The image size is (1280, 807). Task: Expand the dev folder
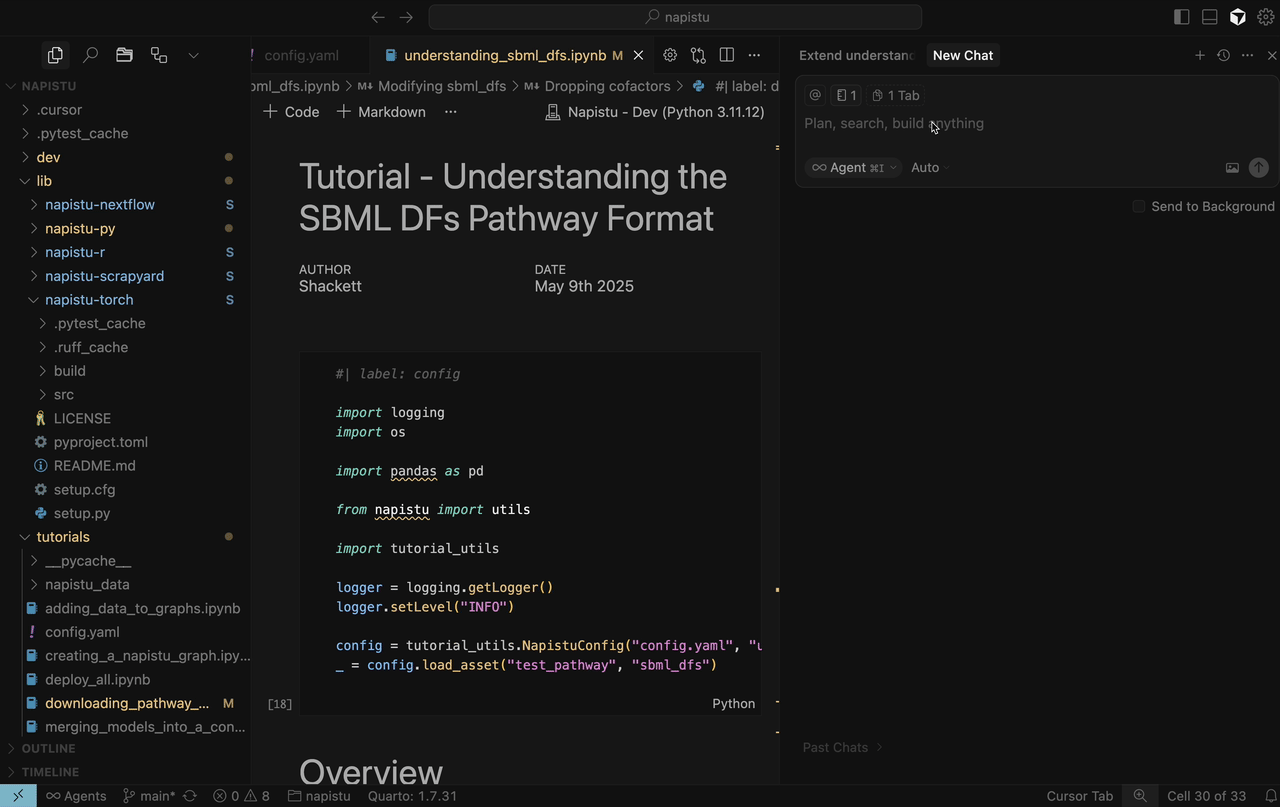tap(125, 157)
